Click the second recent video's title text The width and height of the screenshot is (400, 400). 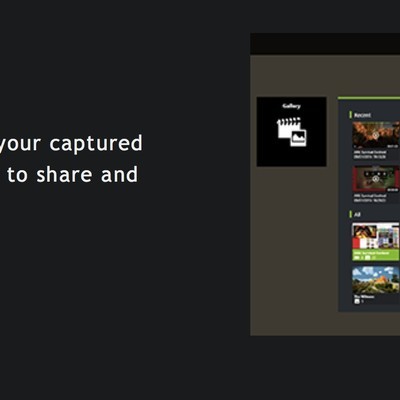click(x=370, y=198)
